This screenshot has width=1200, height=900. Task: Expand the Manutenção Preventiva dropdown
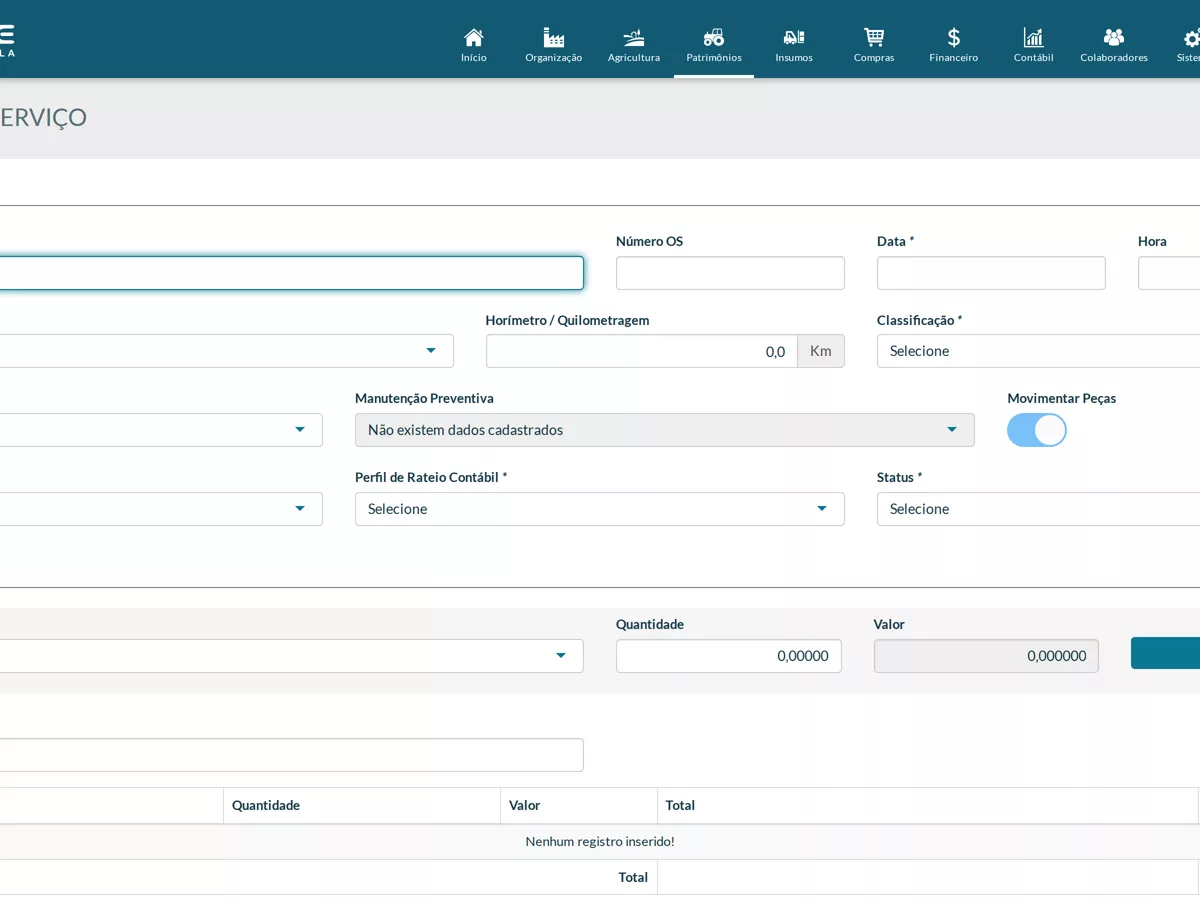coord(665,430)
